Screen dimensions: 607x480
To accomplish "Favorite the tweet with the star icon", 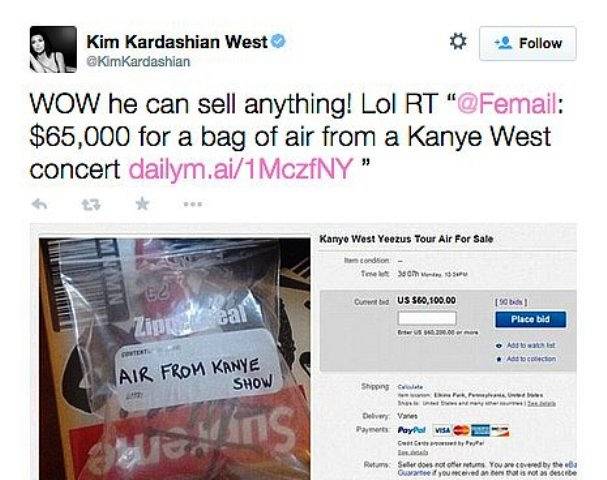I will click(x=142, y=203).
